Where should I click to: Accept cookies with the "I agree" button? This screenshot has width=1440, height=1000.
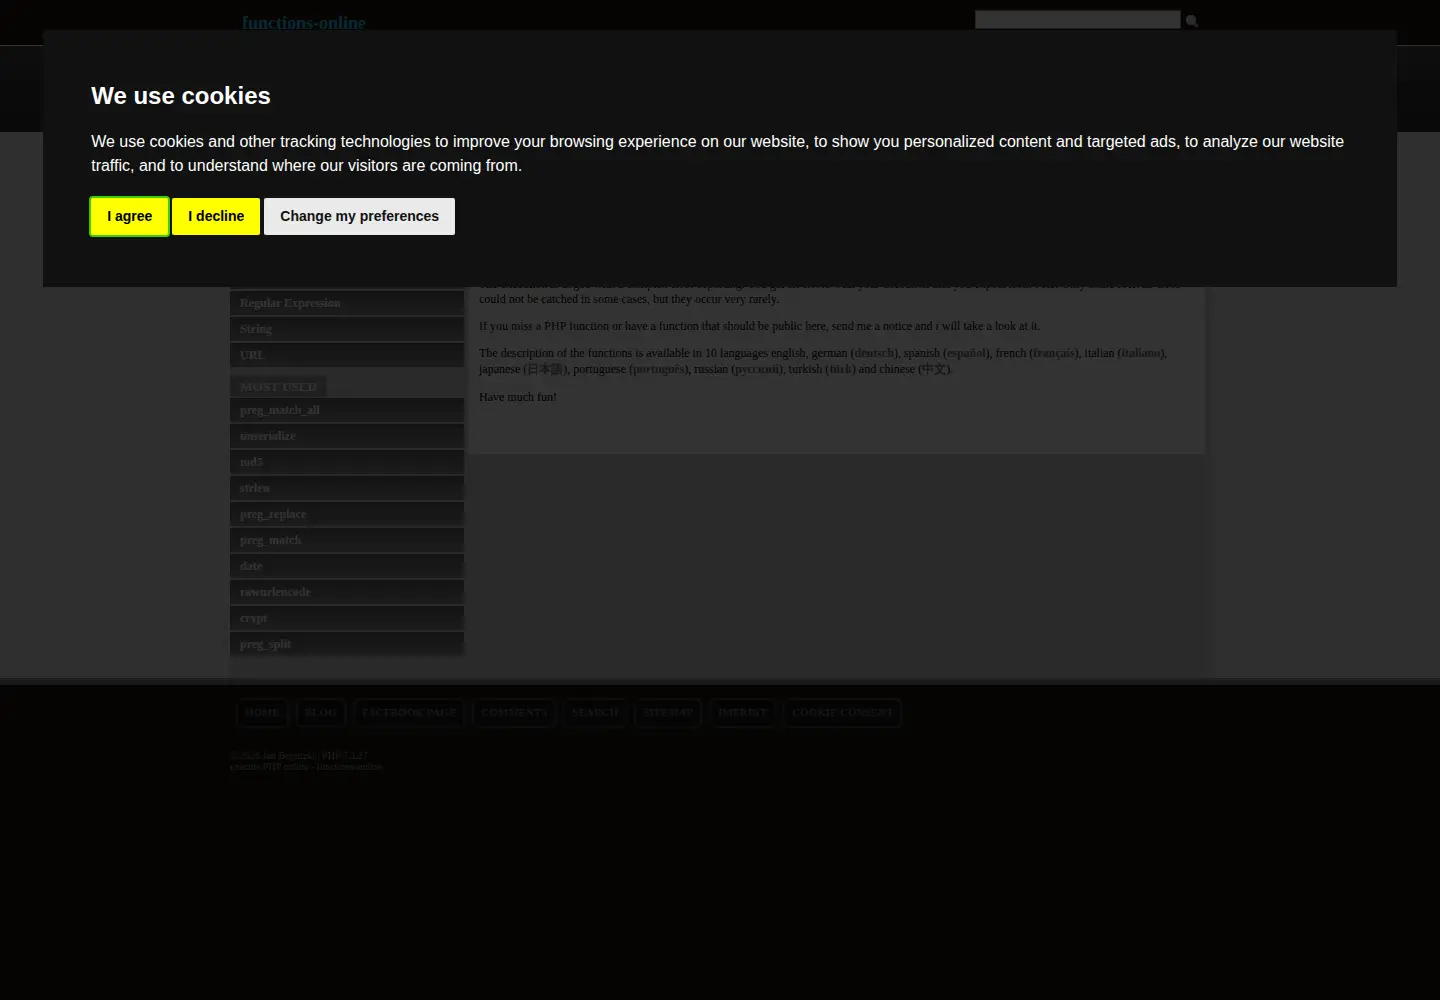[x=130, y=216]
